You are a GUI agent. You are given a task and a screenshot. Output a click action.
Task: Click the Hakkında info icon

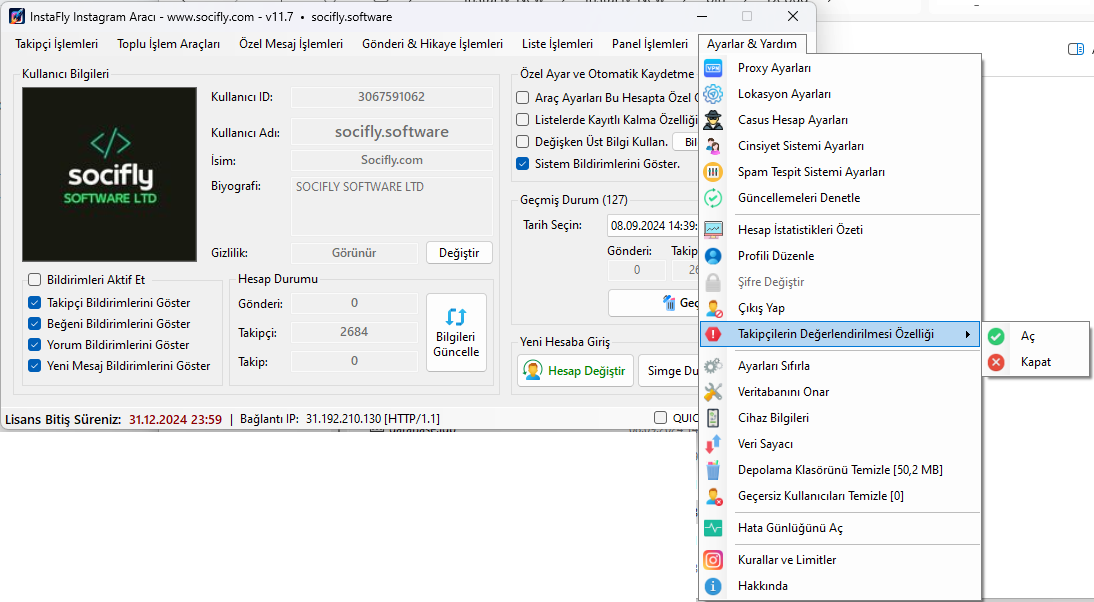click(713, 586)
